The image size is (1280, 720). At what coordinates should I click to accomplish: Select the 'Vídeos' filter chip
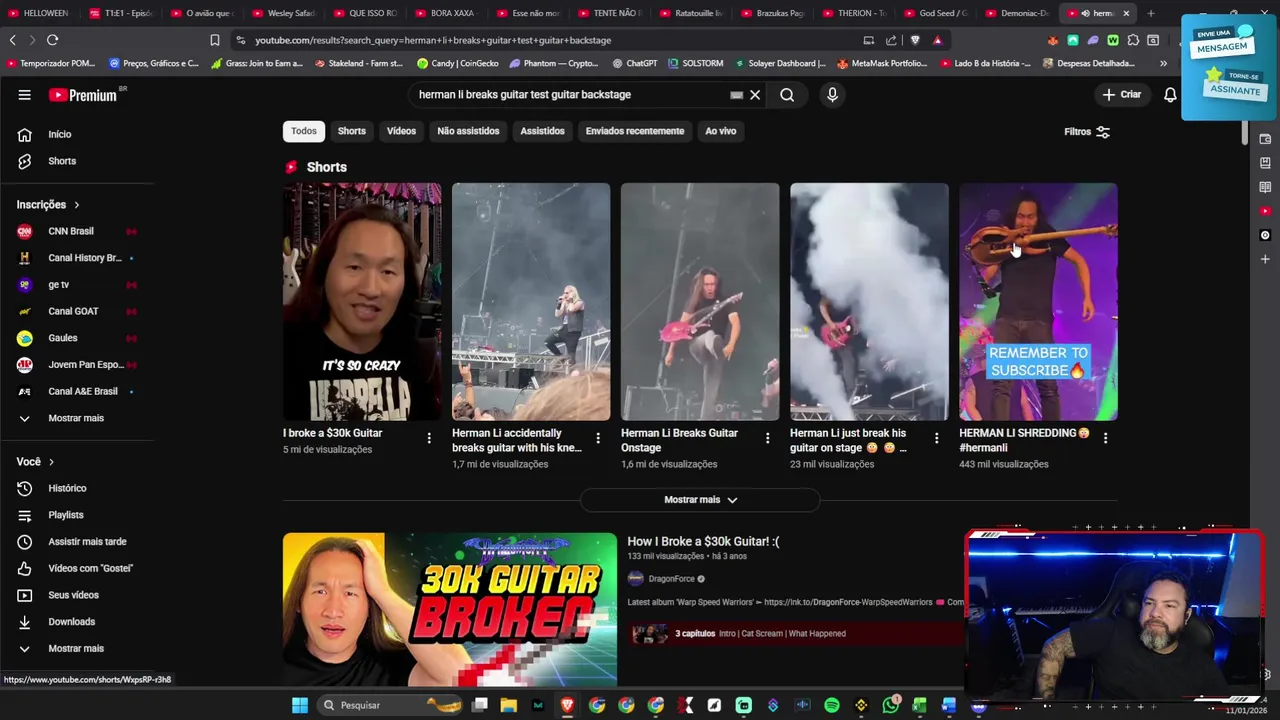pos(401,131)
